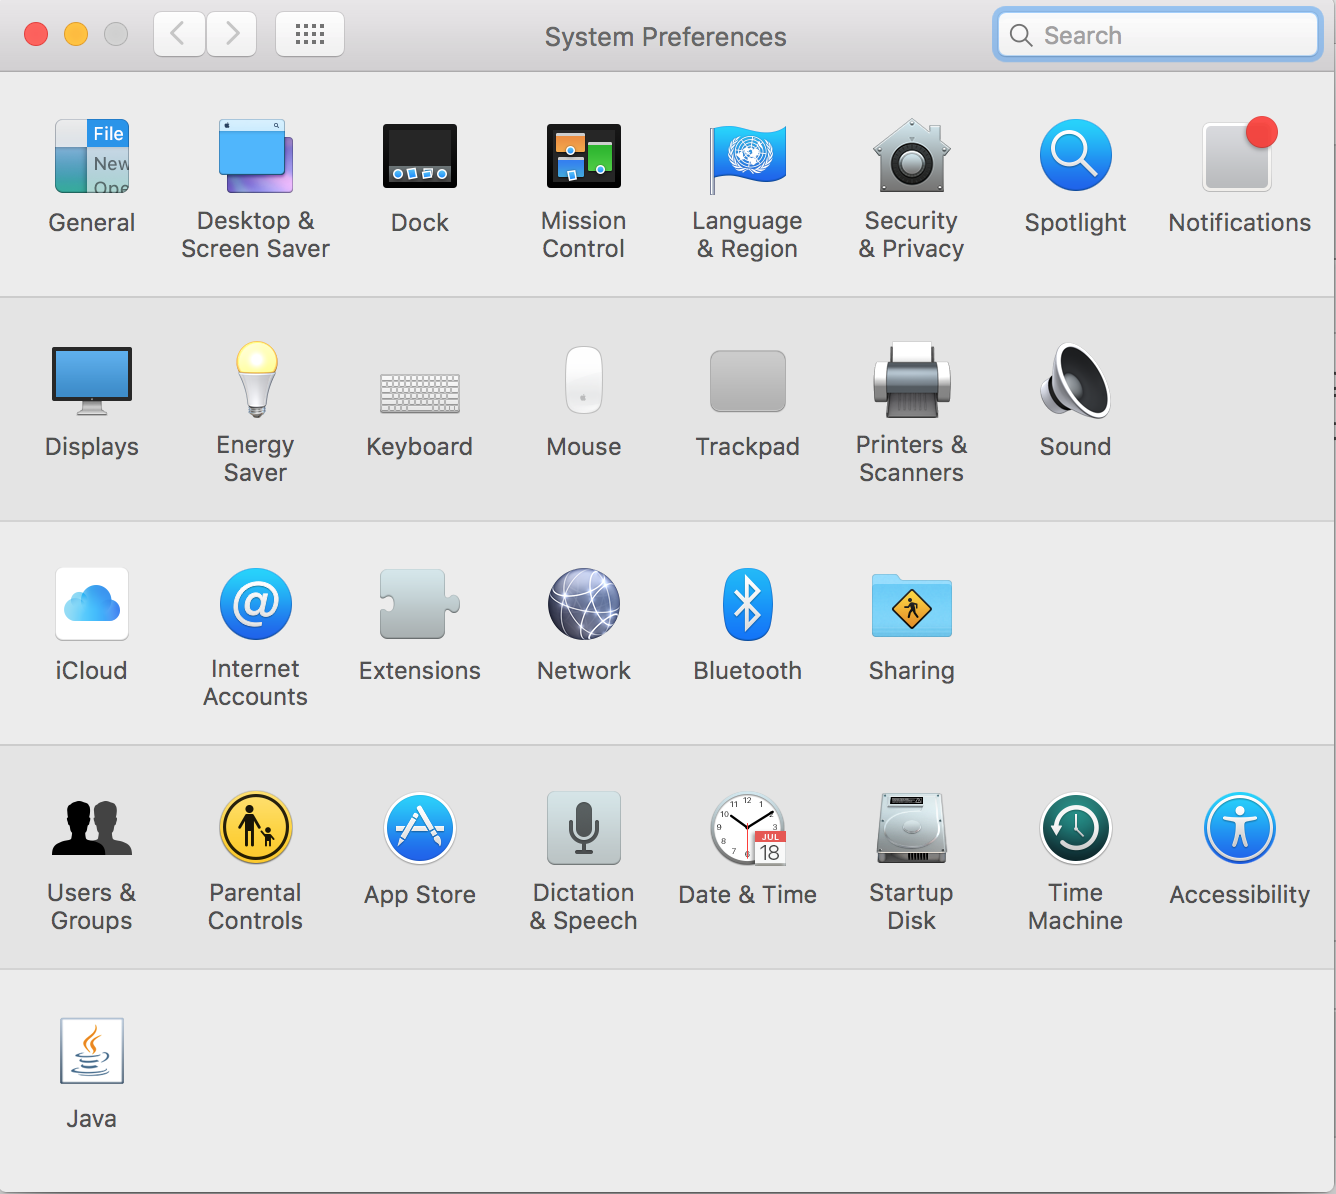The width and height of the screenshot is (1336, 1194).
Task: Open the Keyboard preferences icon
Action: click(x=420, y=393)
